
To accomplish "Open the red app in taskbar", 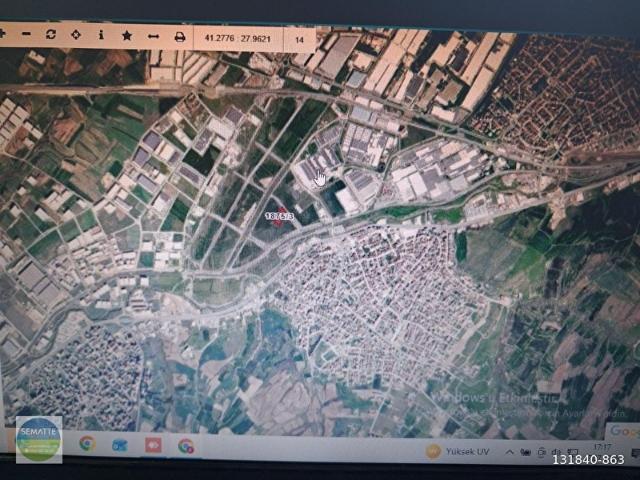I will [153, 445].
